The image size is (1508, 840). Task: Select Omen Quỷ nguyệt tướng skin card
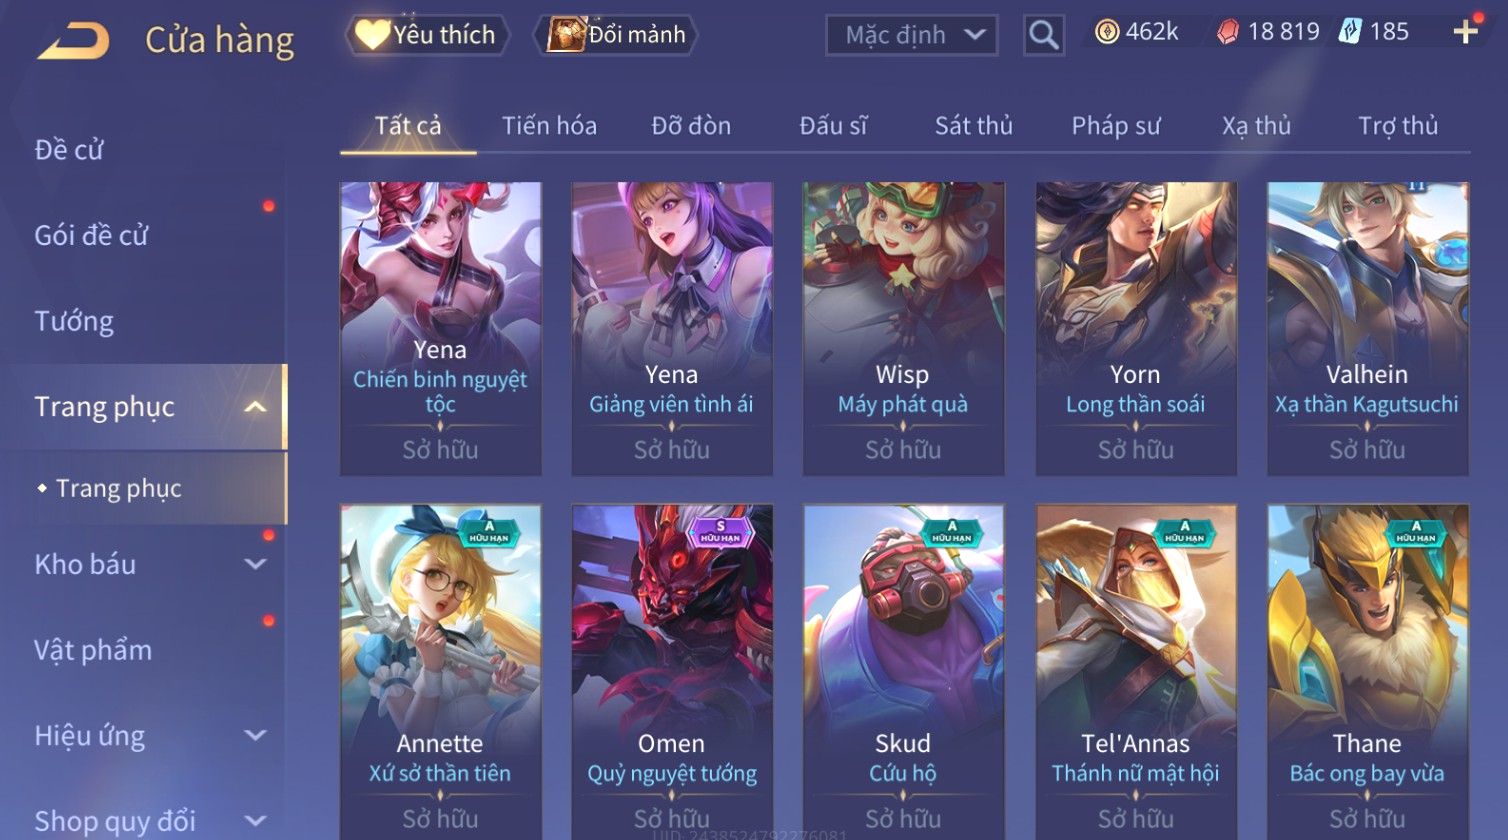(x=672, y=672)
